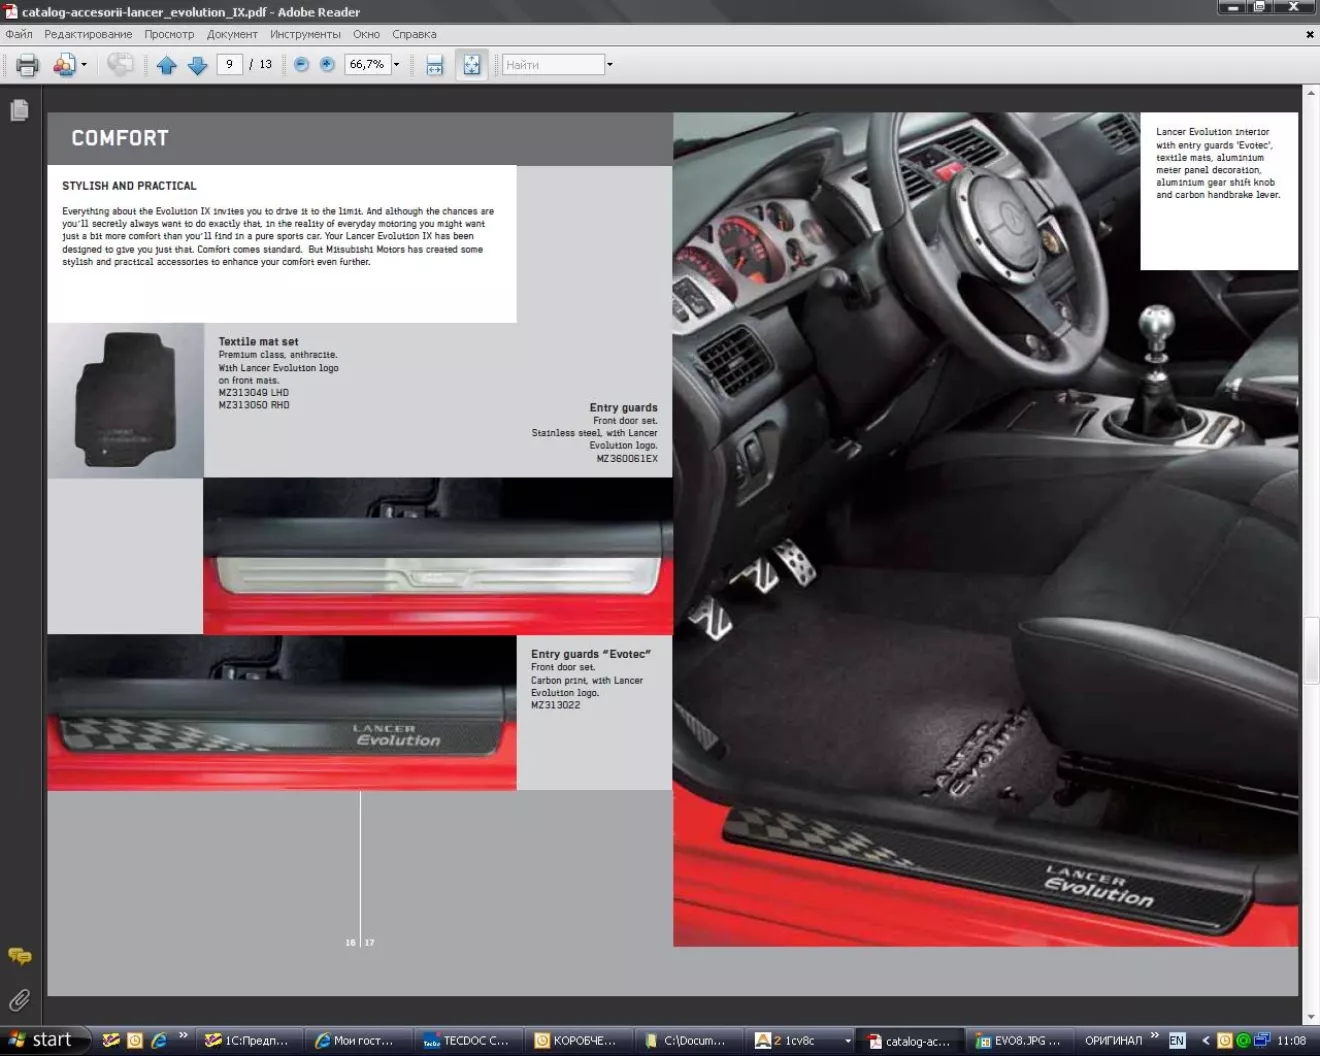
Task: Switch to TECDOC taskbar window
Action: click(x=466, y=1041)
